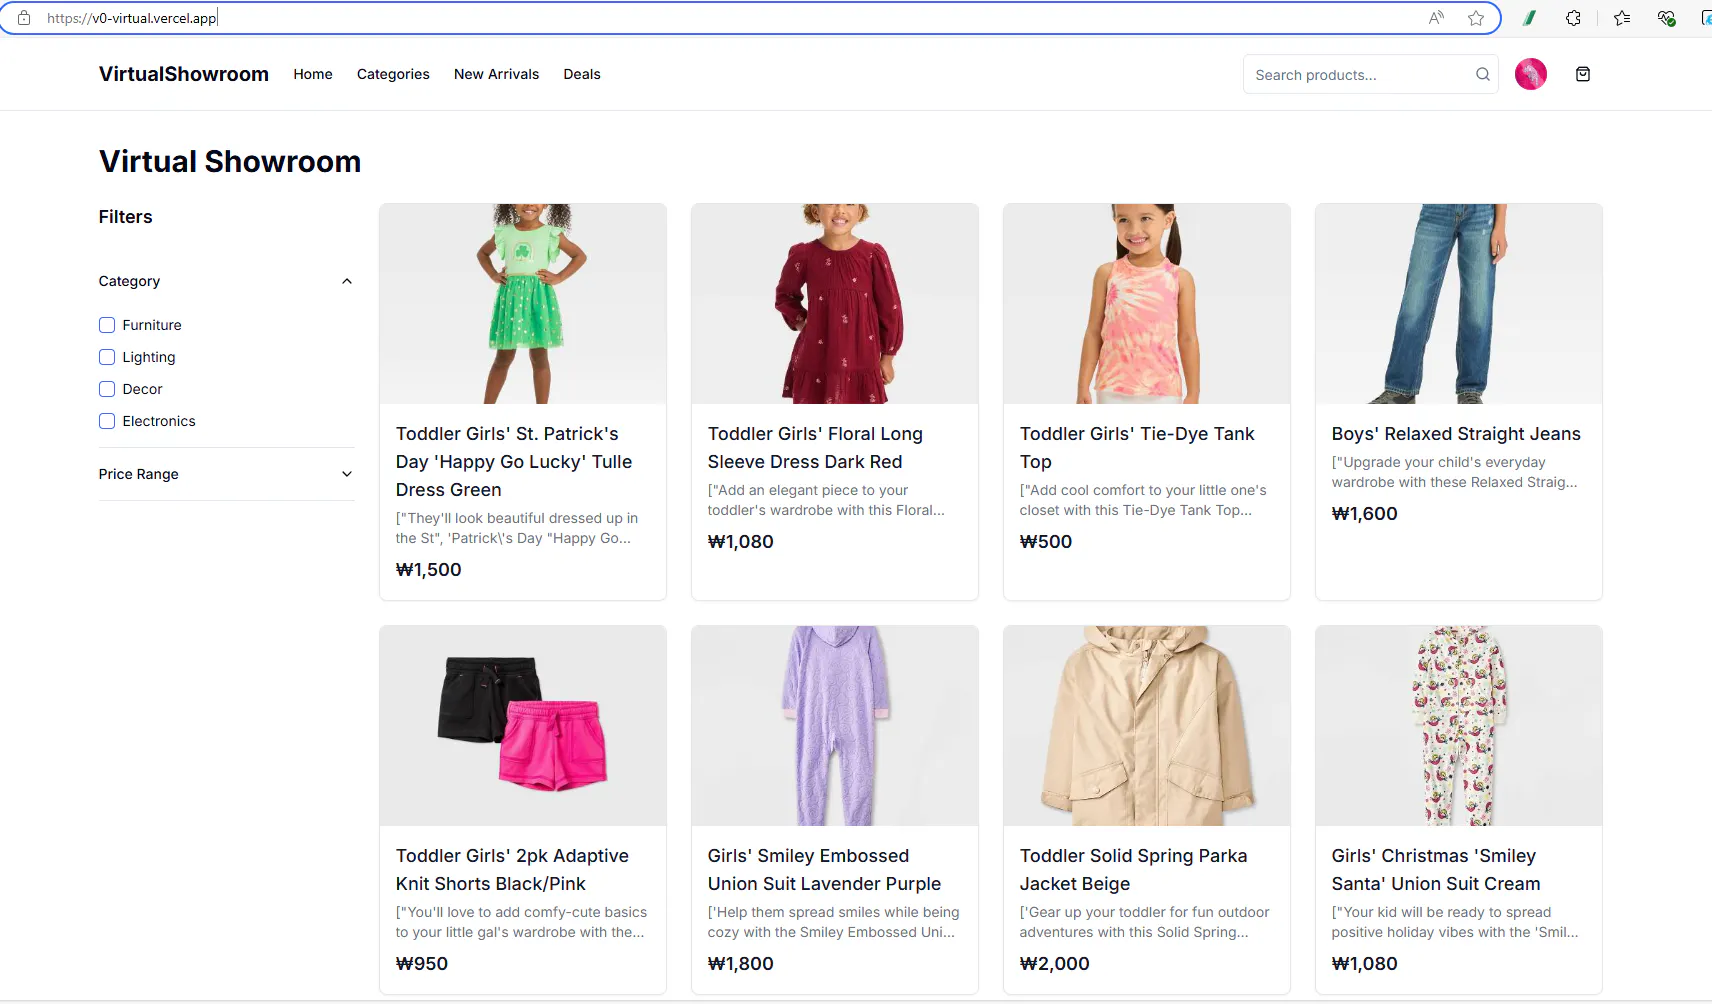Open the Deals navigation item
1712x1004 pixels.
[x=581, y=74]
